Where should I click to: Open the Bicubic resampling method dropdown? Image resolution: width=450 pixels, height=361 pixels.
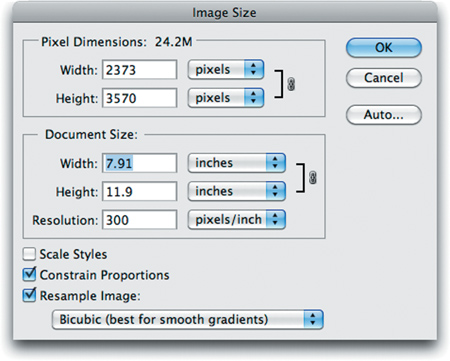point(188,319)
